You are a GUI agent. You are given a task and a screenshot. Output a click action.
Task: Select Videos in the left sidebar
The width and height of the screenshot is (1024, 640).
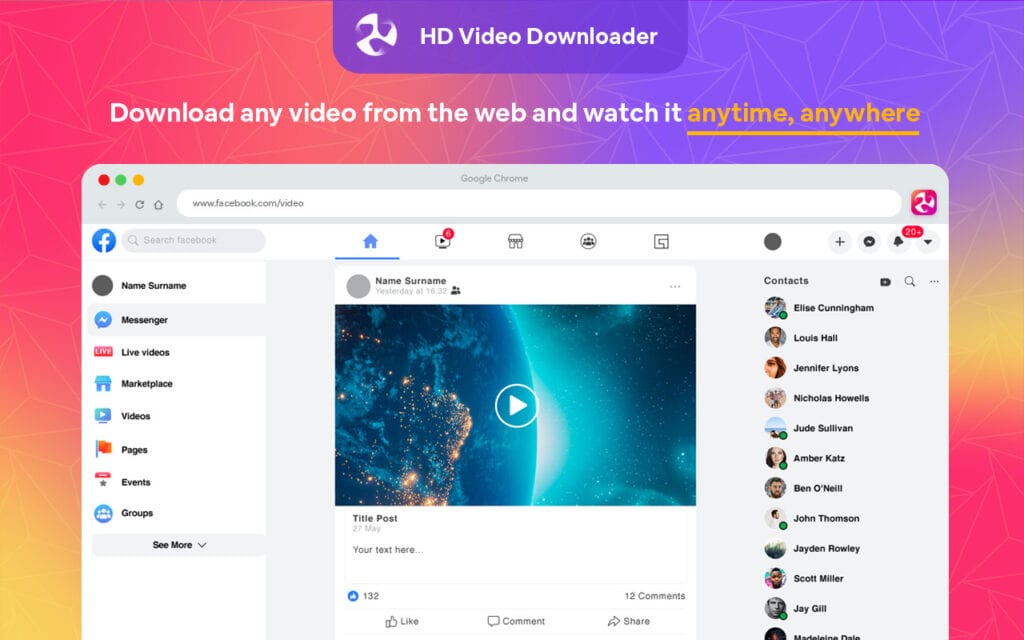[x=139, y=416]
